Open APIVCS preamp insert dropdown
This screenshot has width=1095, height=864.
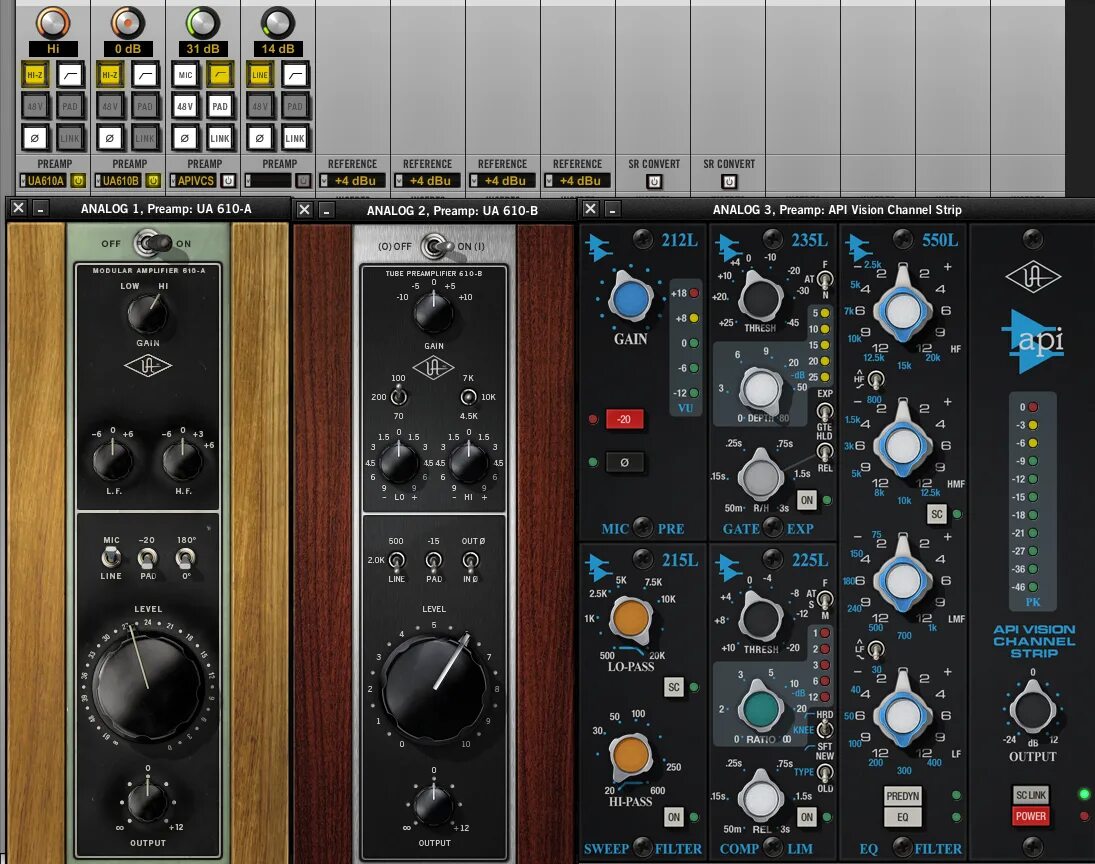coord(193,181)
